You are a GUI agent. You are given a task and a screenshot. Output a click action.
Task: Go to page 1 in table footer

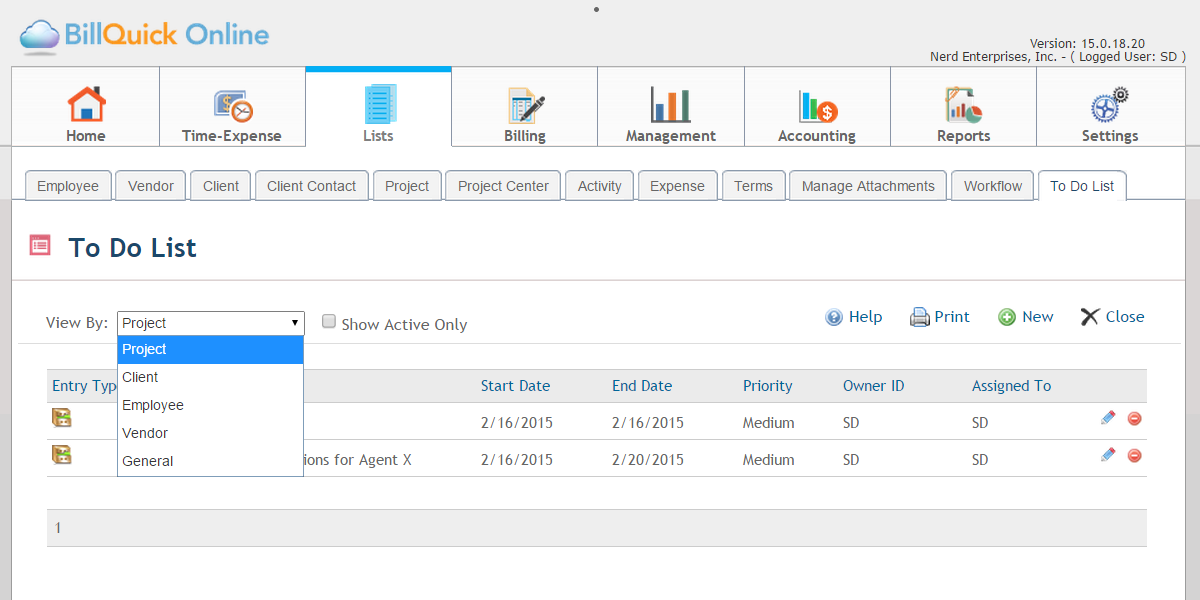point(58,528)
